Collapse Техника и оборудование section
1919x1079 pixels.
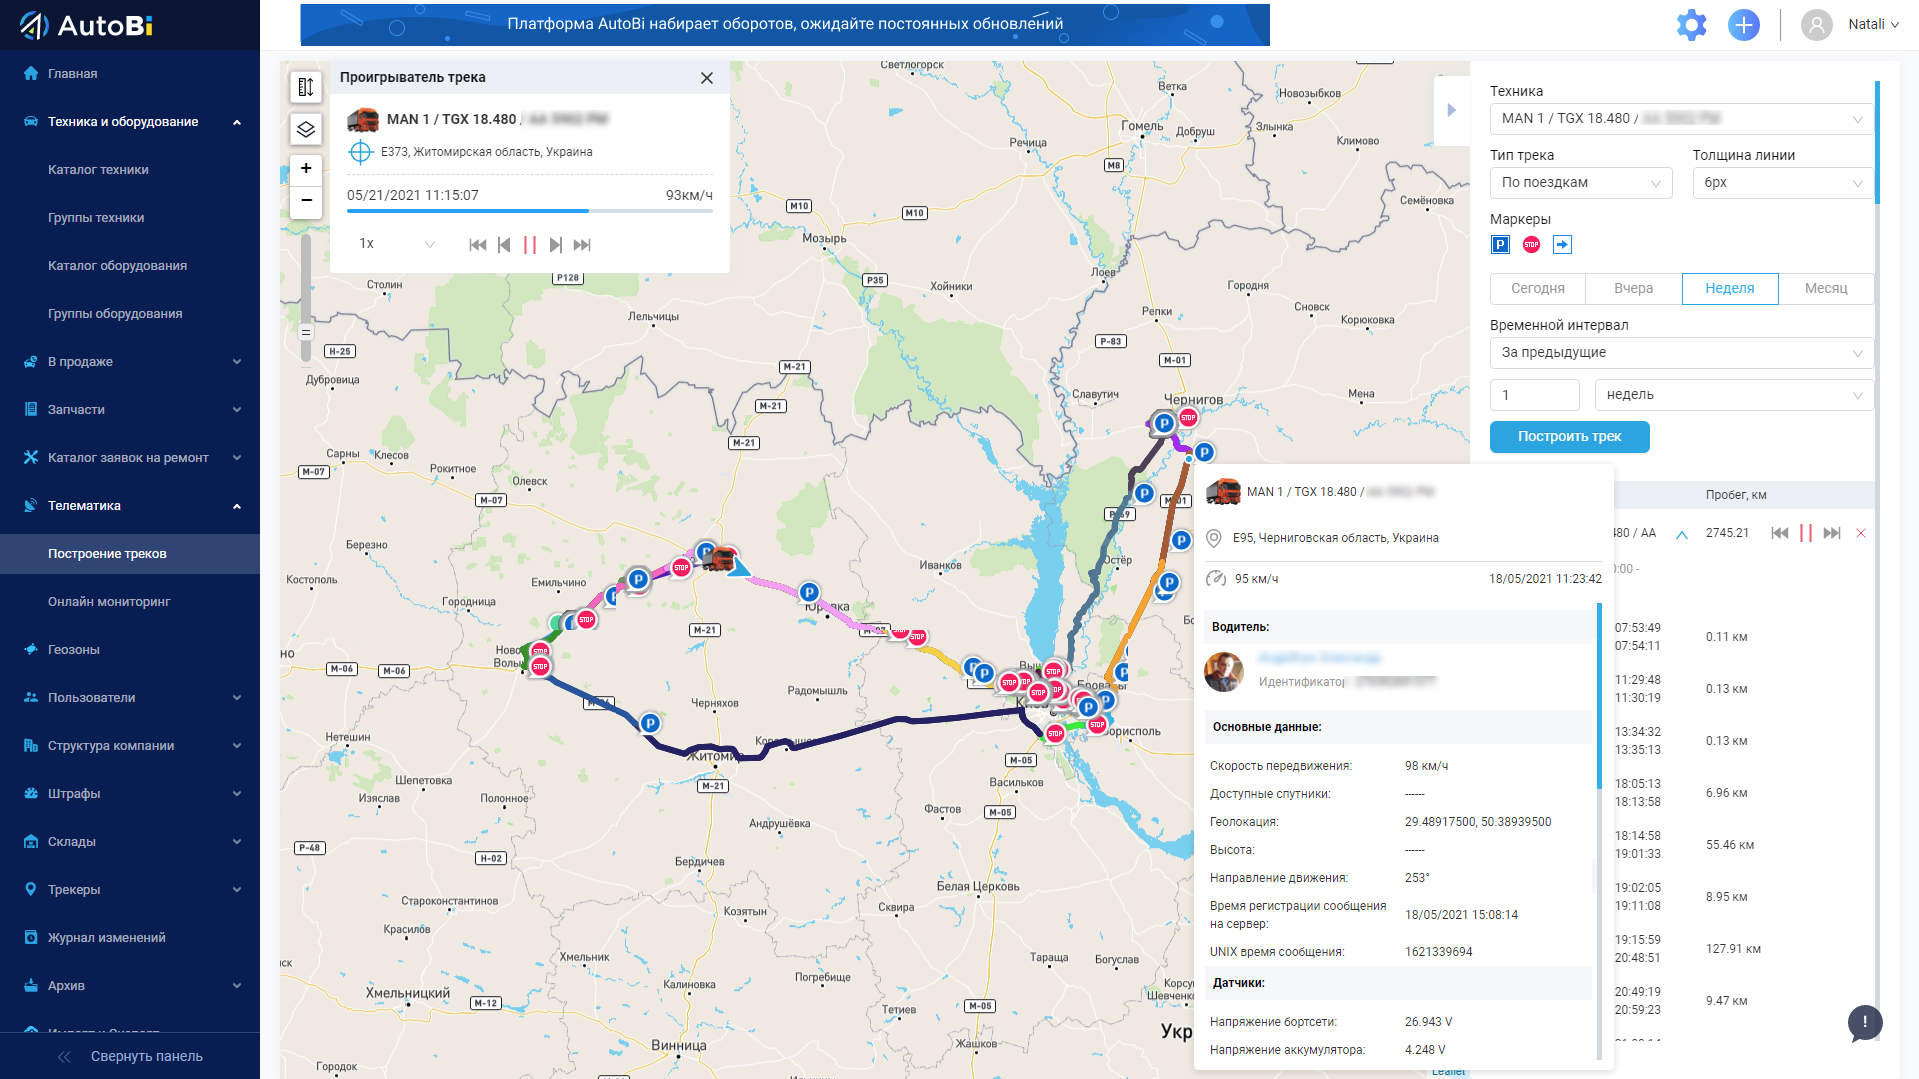click(x=130, y=122)
